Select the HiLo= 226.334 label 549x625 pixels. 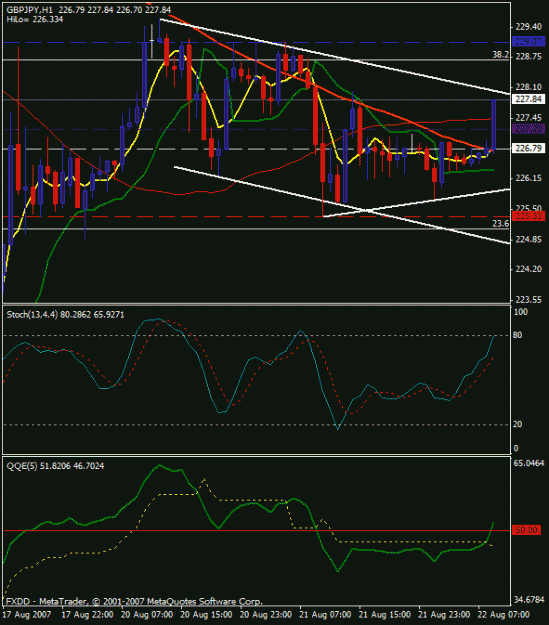pos(35,19)
